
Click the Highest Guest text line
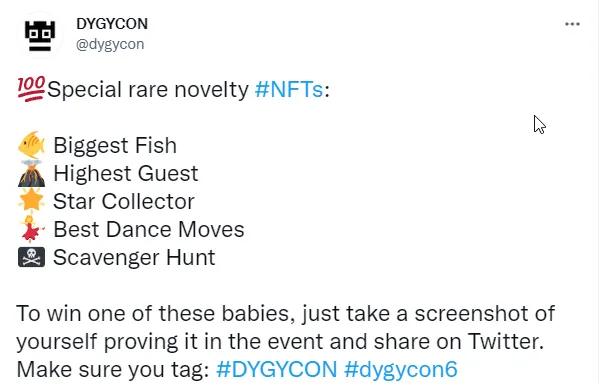tap(126, 174)
